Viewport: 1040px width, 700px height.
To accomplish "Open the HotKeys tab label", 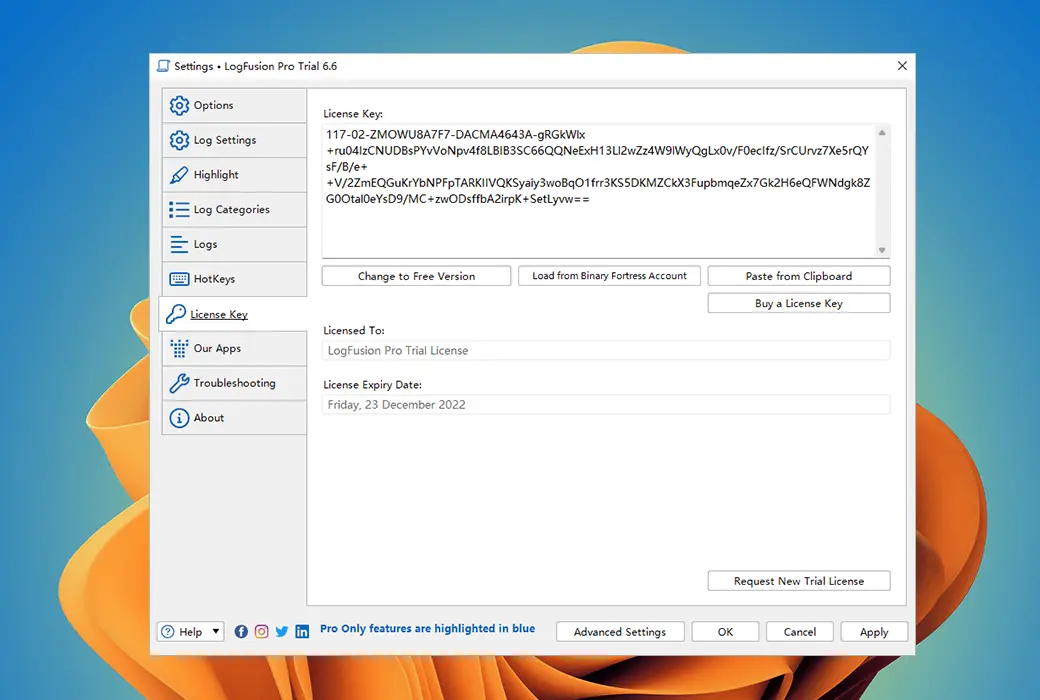I will point(214,279).
